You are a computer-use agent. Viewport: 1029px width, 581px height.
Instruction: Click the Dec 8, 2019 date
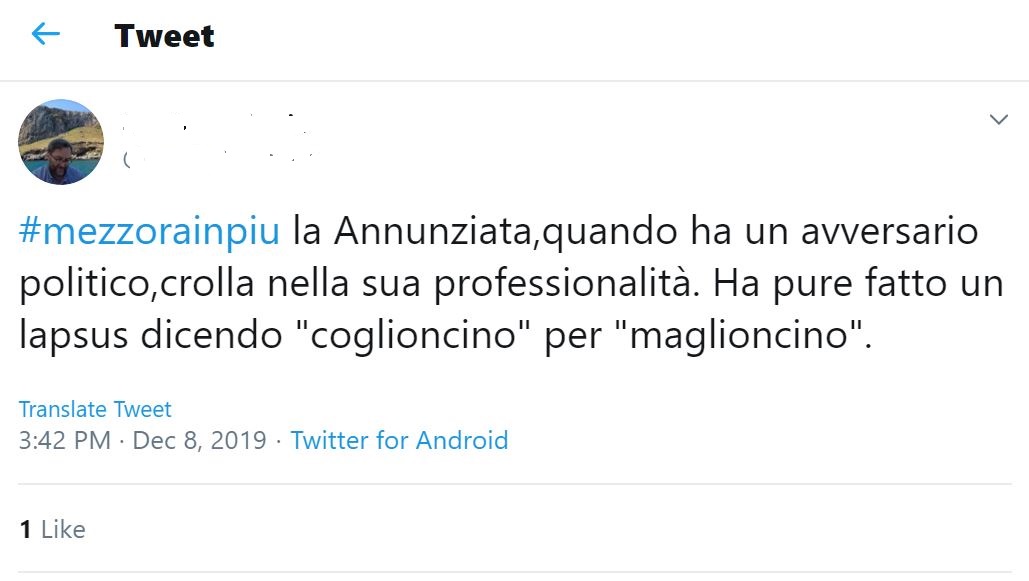[x=200, y=440]
